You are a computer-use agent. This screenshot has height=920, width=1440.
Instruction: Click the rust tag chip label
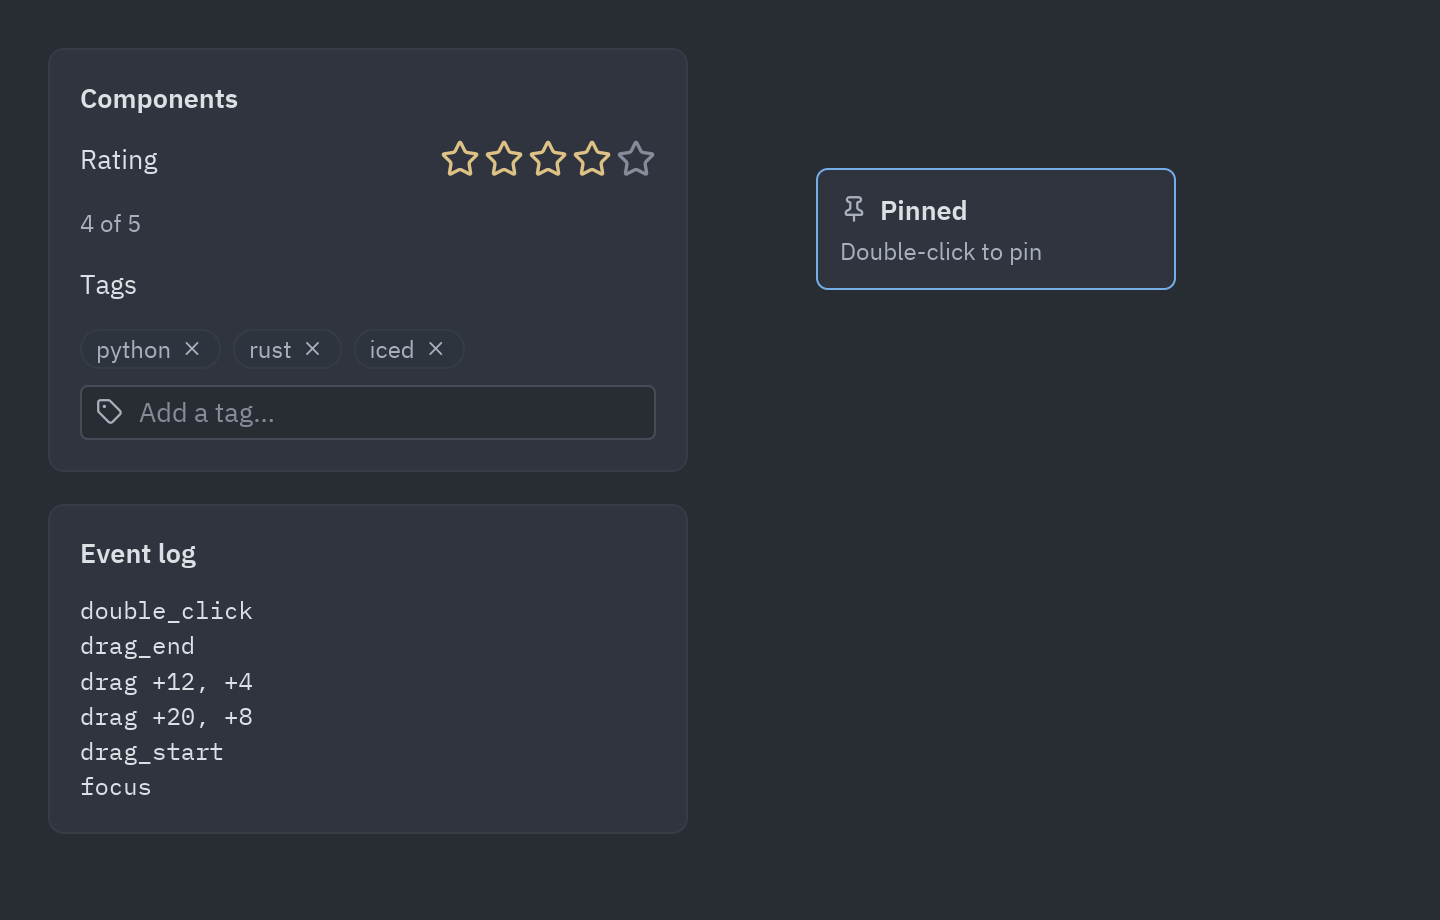pos(270,350)
